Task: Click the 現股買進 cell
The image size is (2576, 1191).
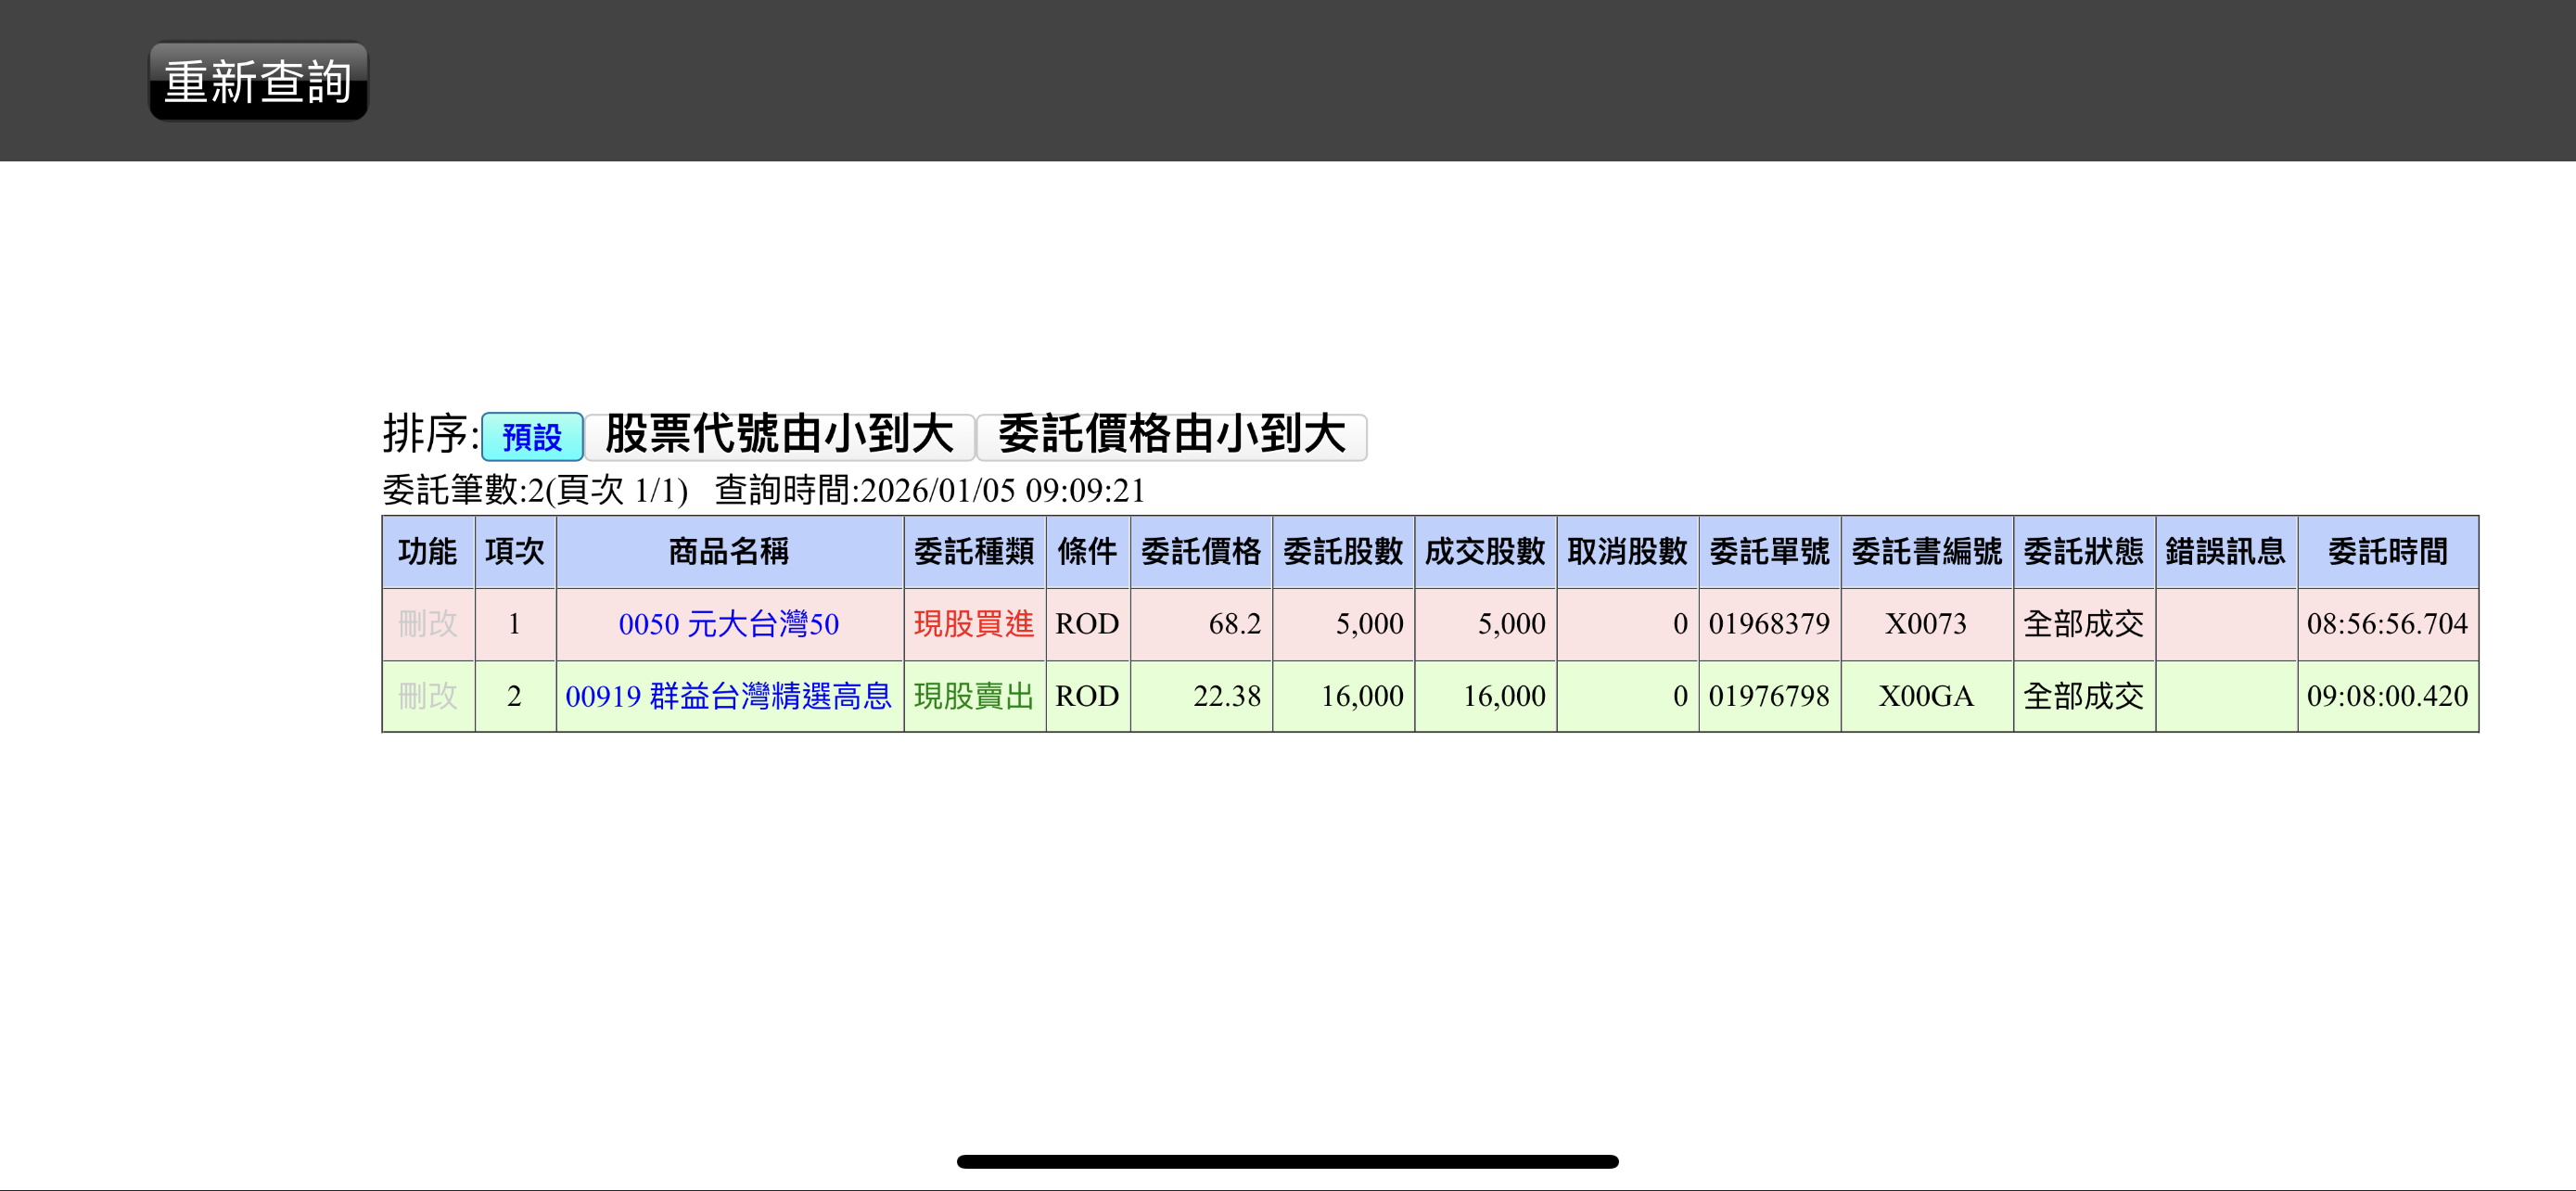Action: pyautogui.click(x=973, y=624)
